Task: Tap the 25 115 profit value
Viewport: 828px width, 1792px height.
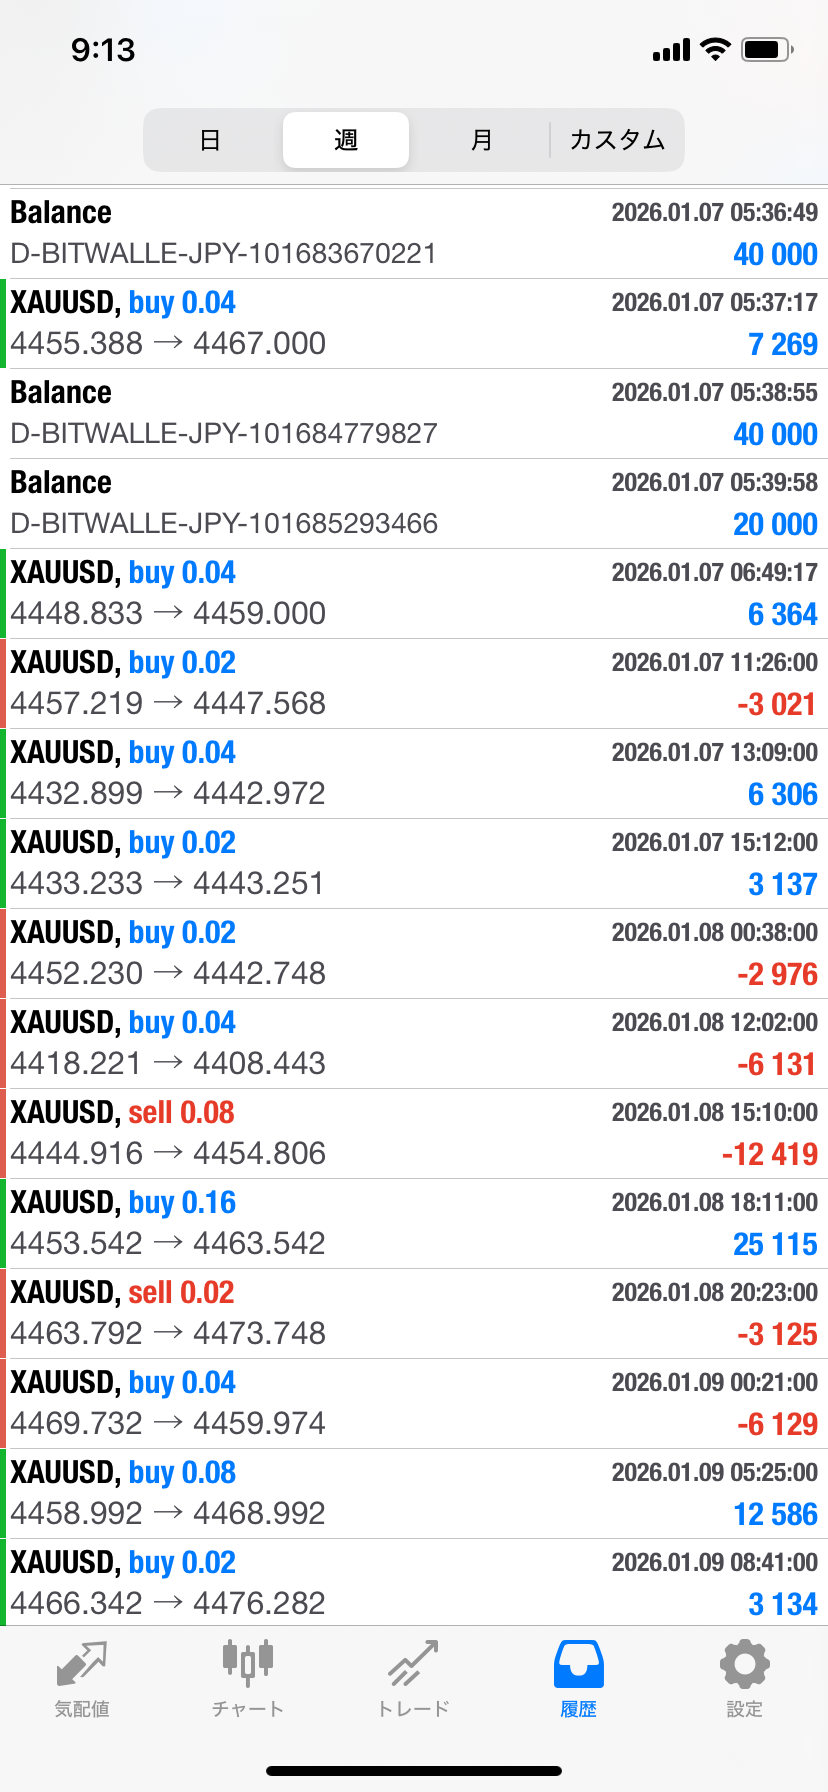Action: pyautogui.click(x=775, y=1244)
